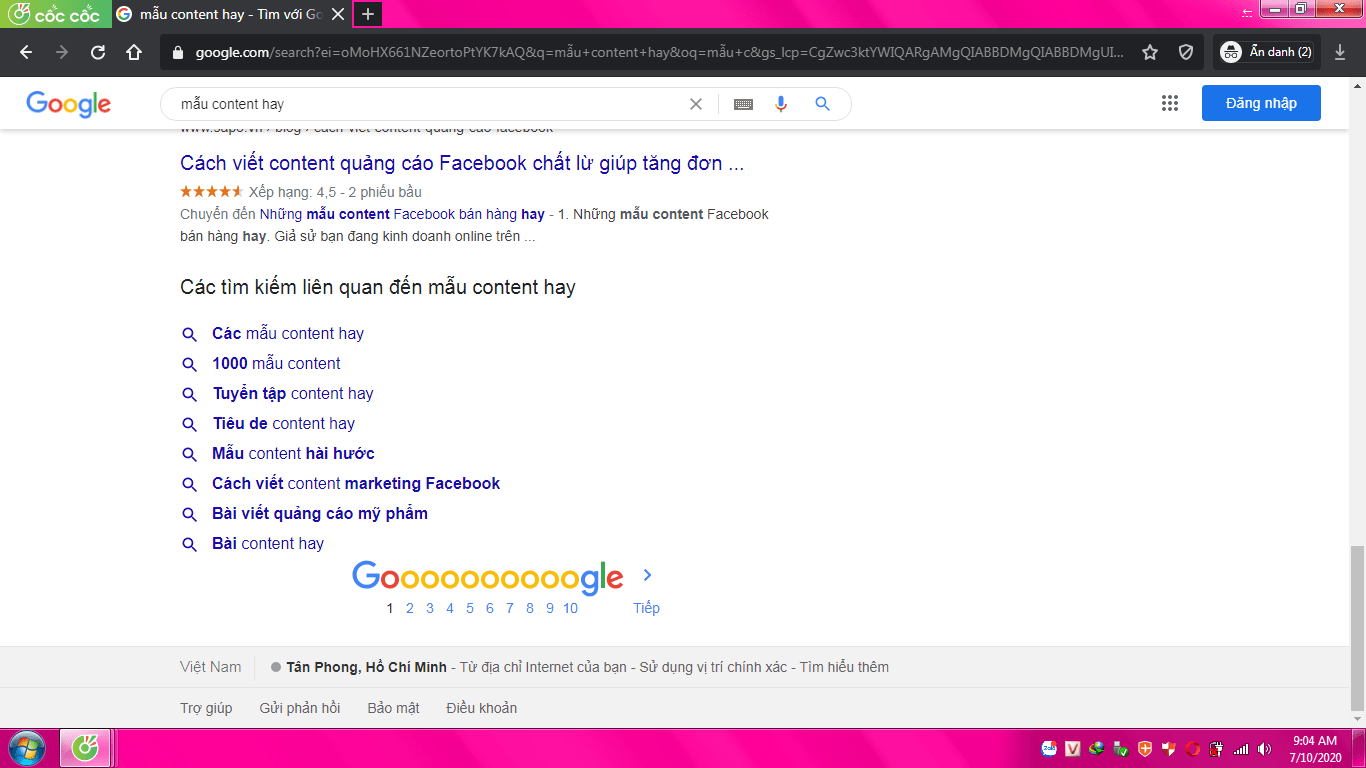The height and width of the screenshot is (768, 1366).
Task: Click the Google logo
Action: [69, 104]
